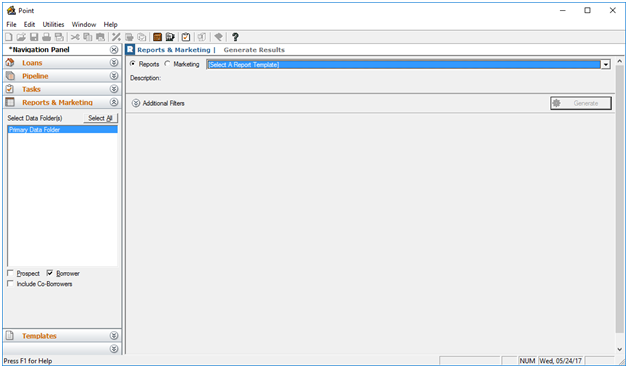This screenshot has width=628, height=368.
Task: Click the vertical scrollbar down arrow
Action: 620,350
